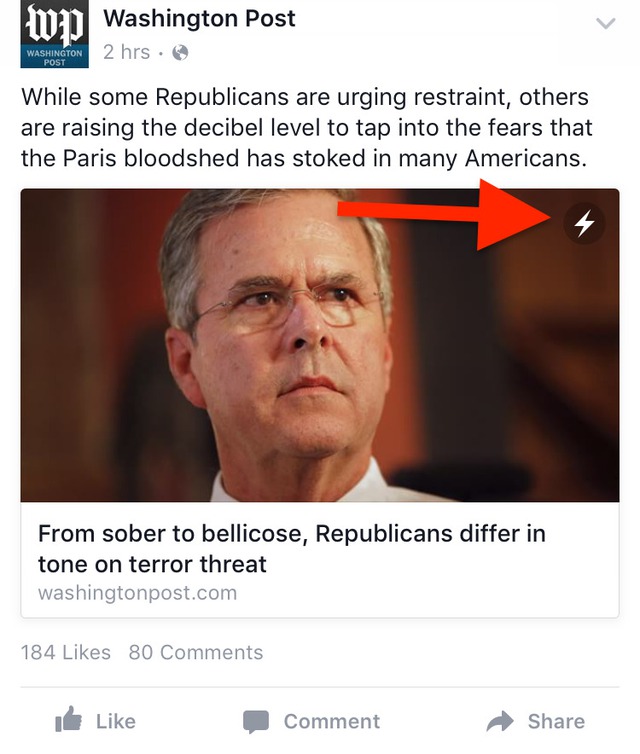Click the washingtonpost.com domain text
This screenshot has width=640, height=754.
pyautogui.click(x=137, y=592)
